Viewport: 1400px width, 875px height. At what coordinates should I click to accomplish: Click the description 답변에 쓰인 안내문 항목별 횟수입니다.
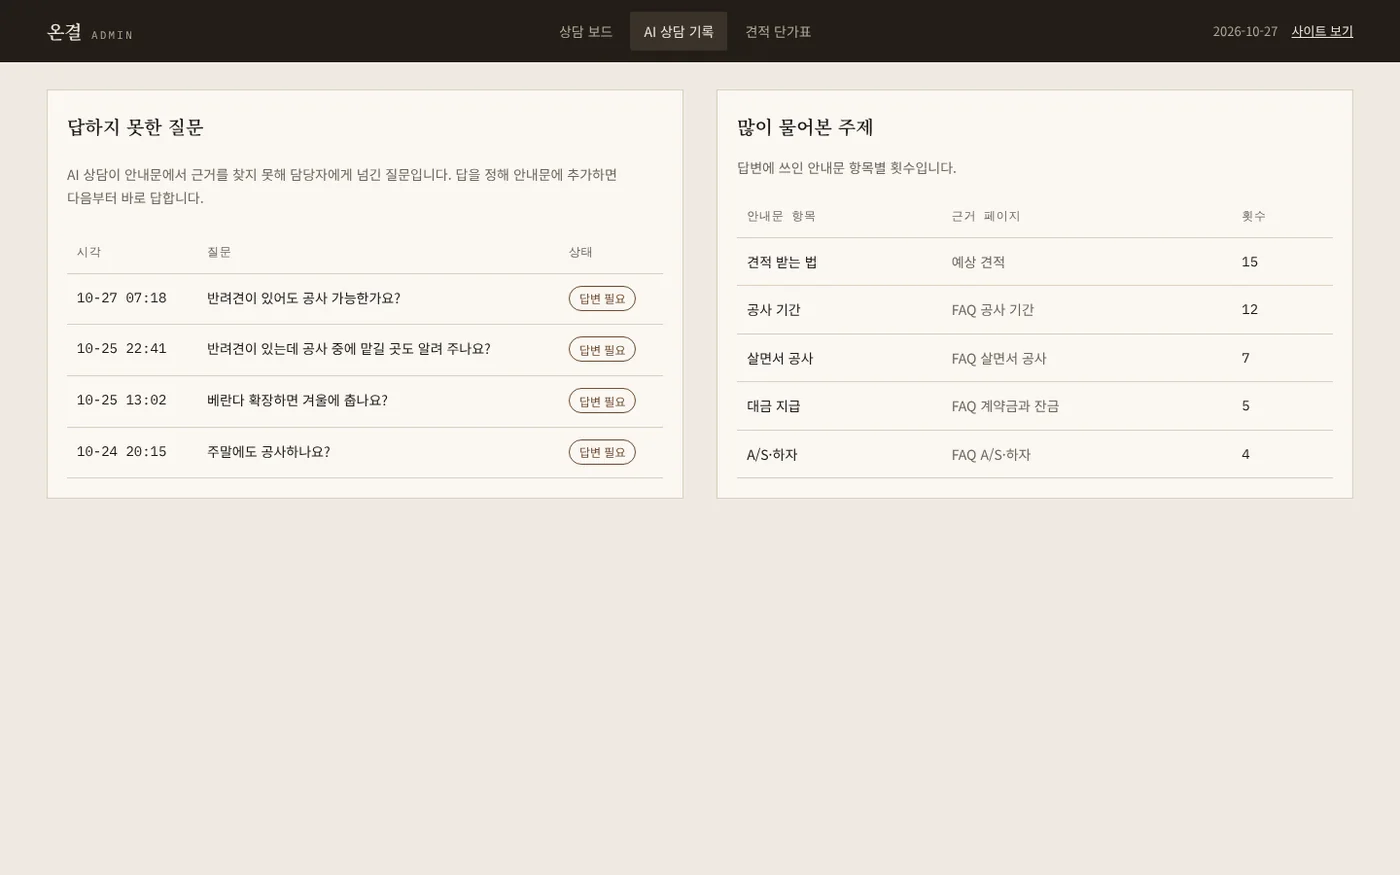[x=847, y=168]
